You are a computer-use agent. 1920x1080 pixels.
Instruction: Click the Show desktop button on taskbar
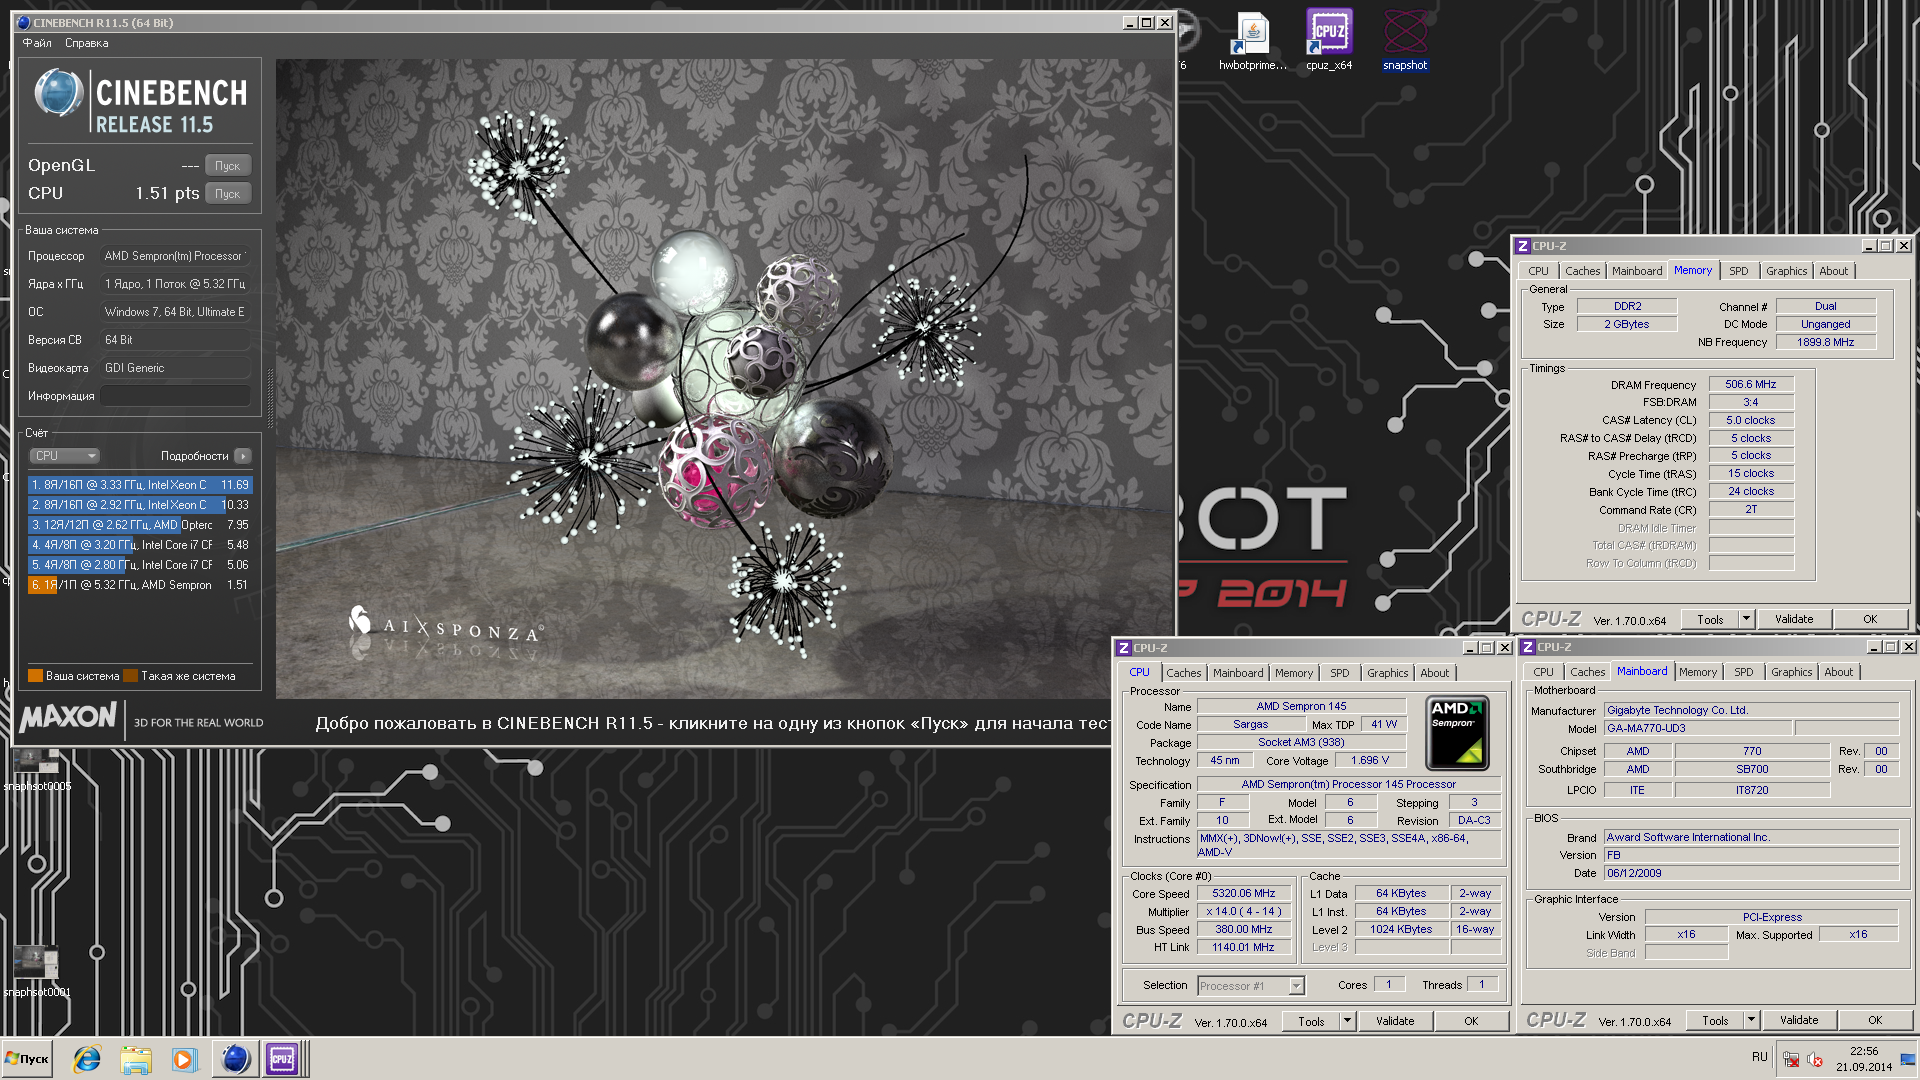1910,1059
